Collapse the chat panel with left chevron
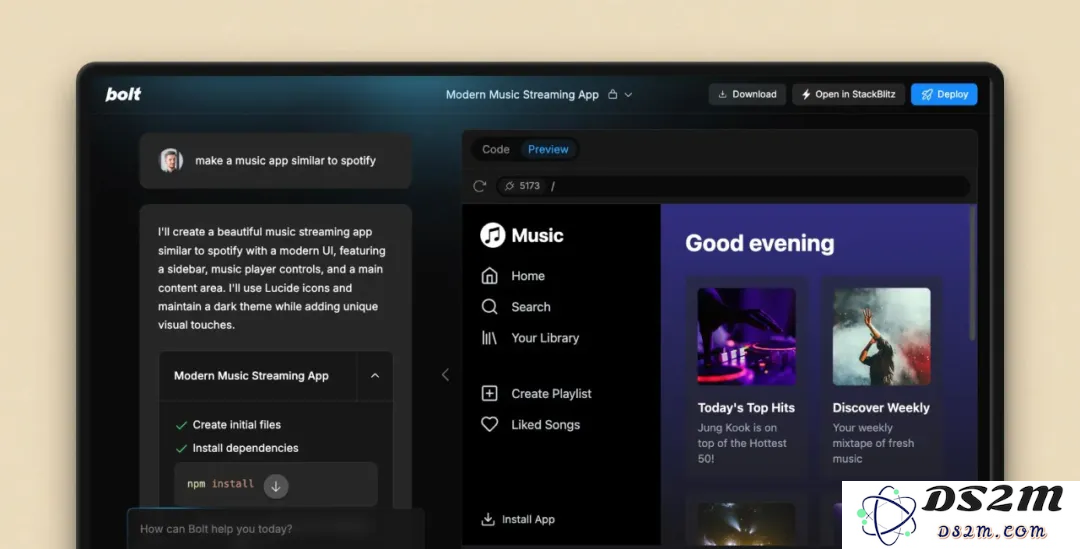The width and height of the screenshot is (1080, 549). click(445, 375)
